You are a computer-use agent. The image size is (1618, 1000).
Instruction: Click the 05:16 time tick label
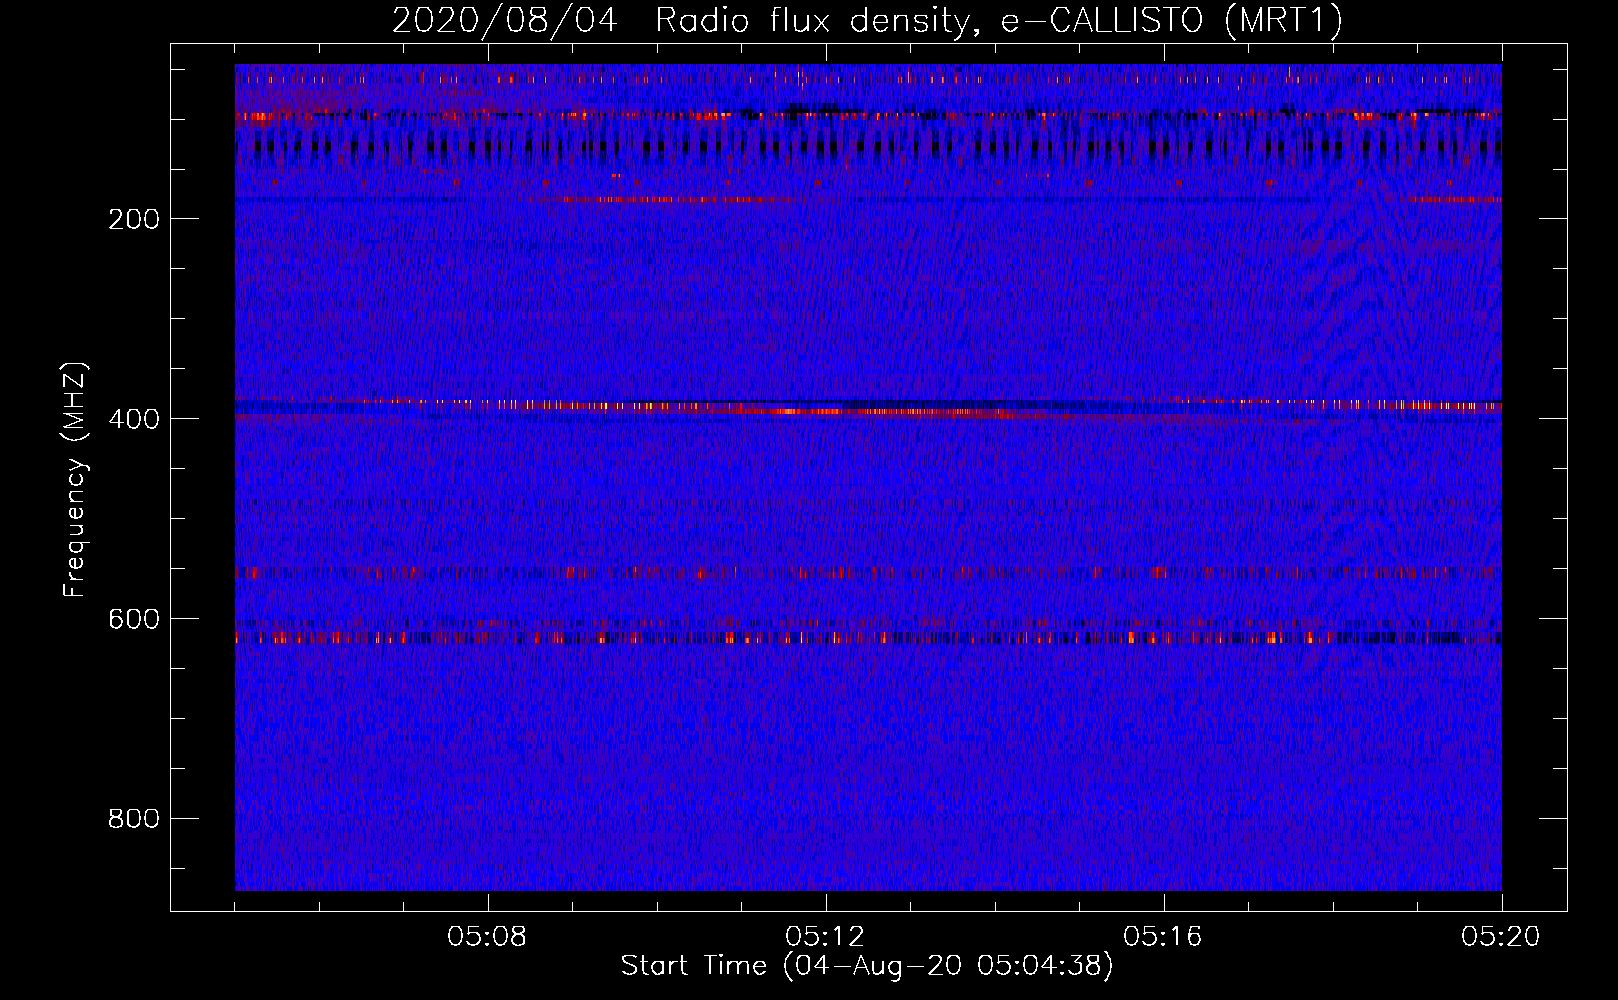(1163, 937)
